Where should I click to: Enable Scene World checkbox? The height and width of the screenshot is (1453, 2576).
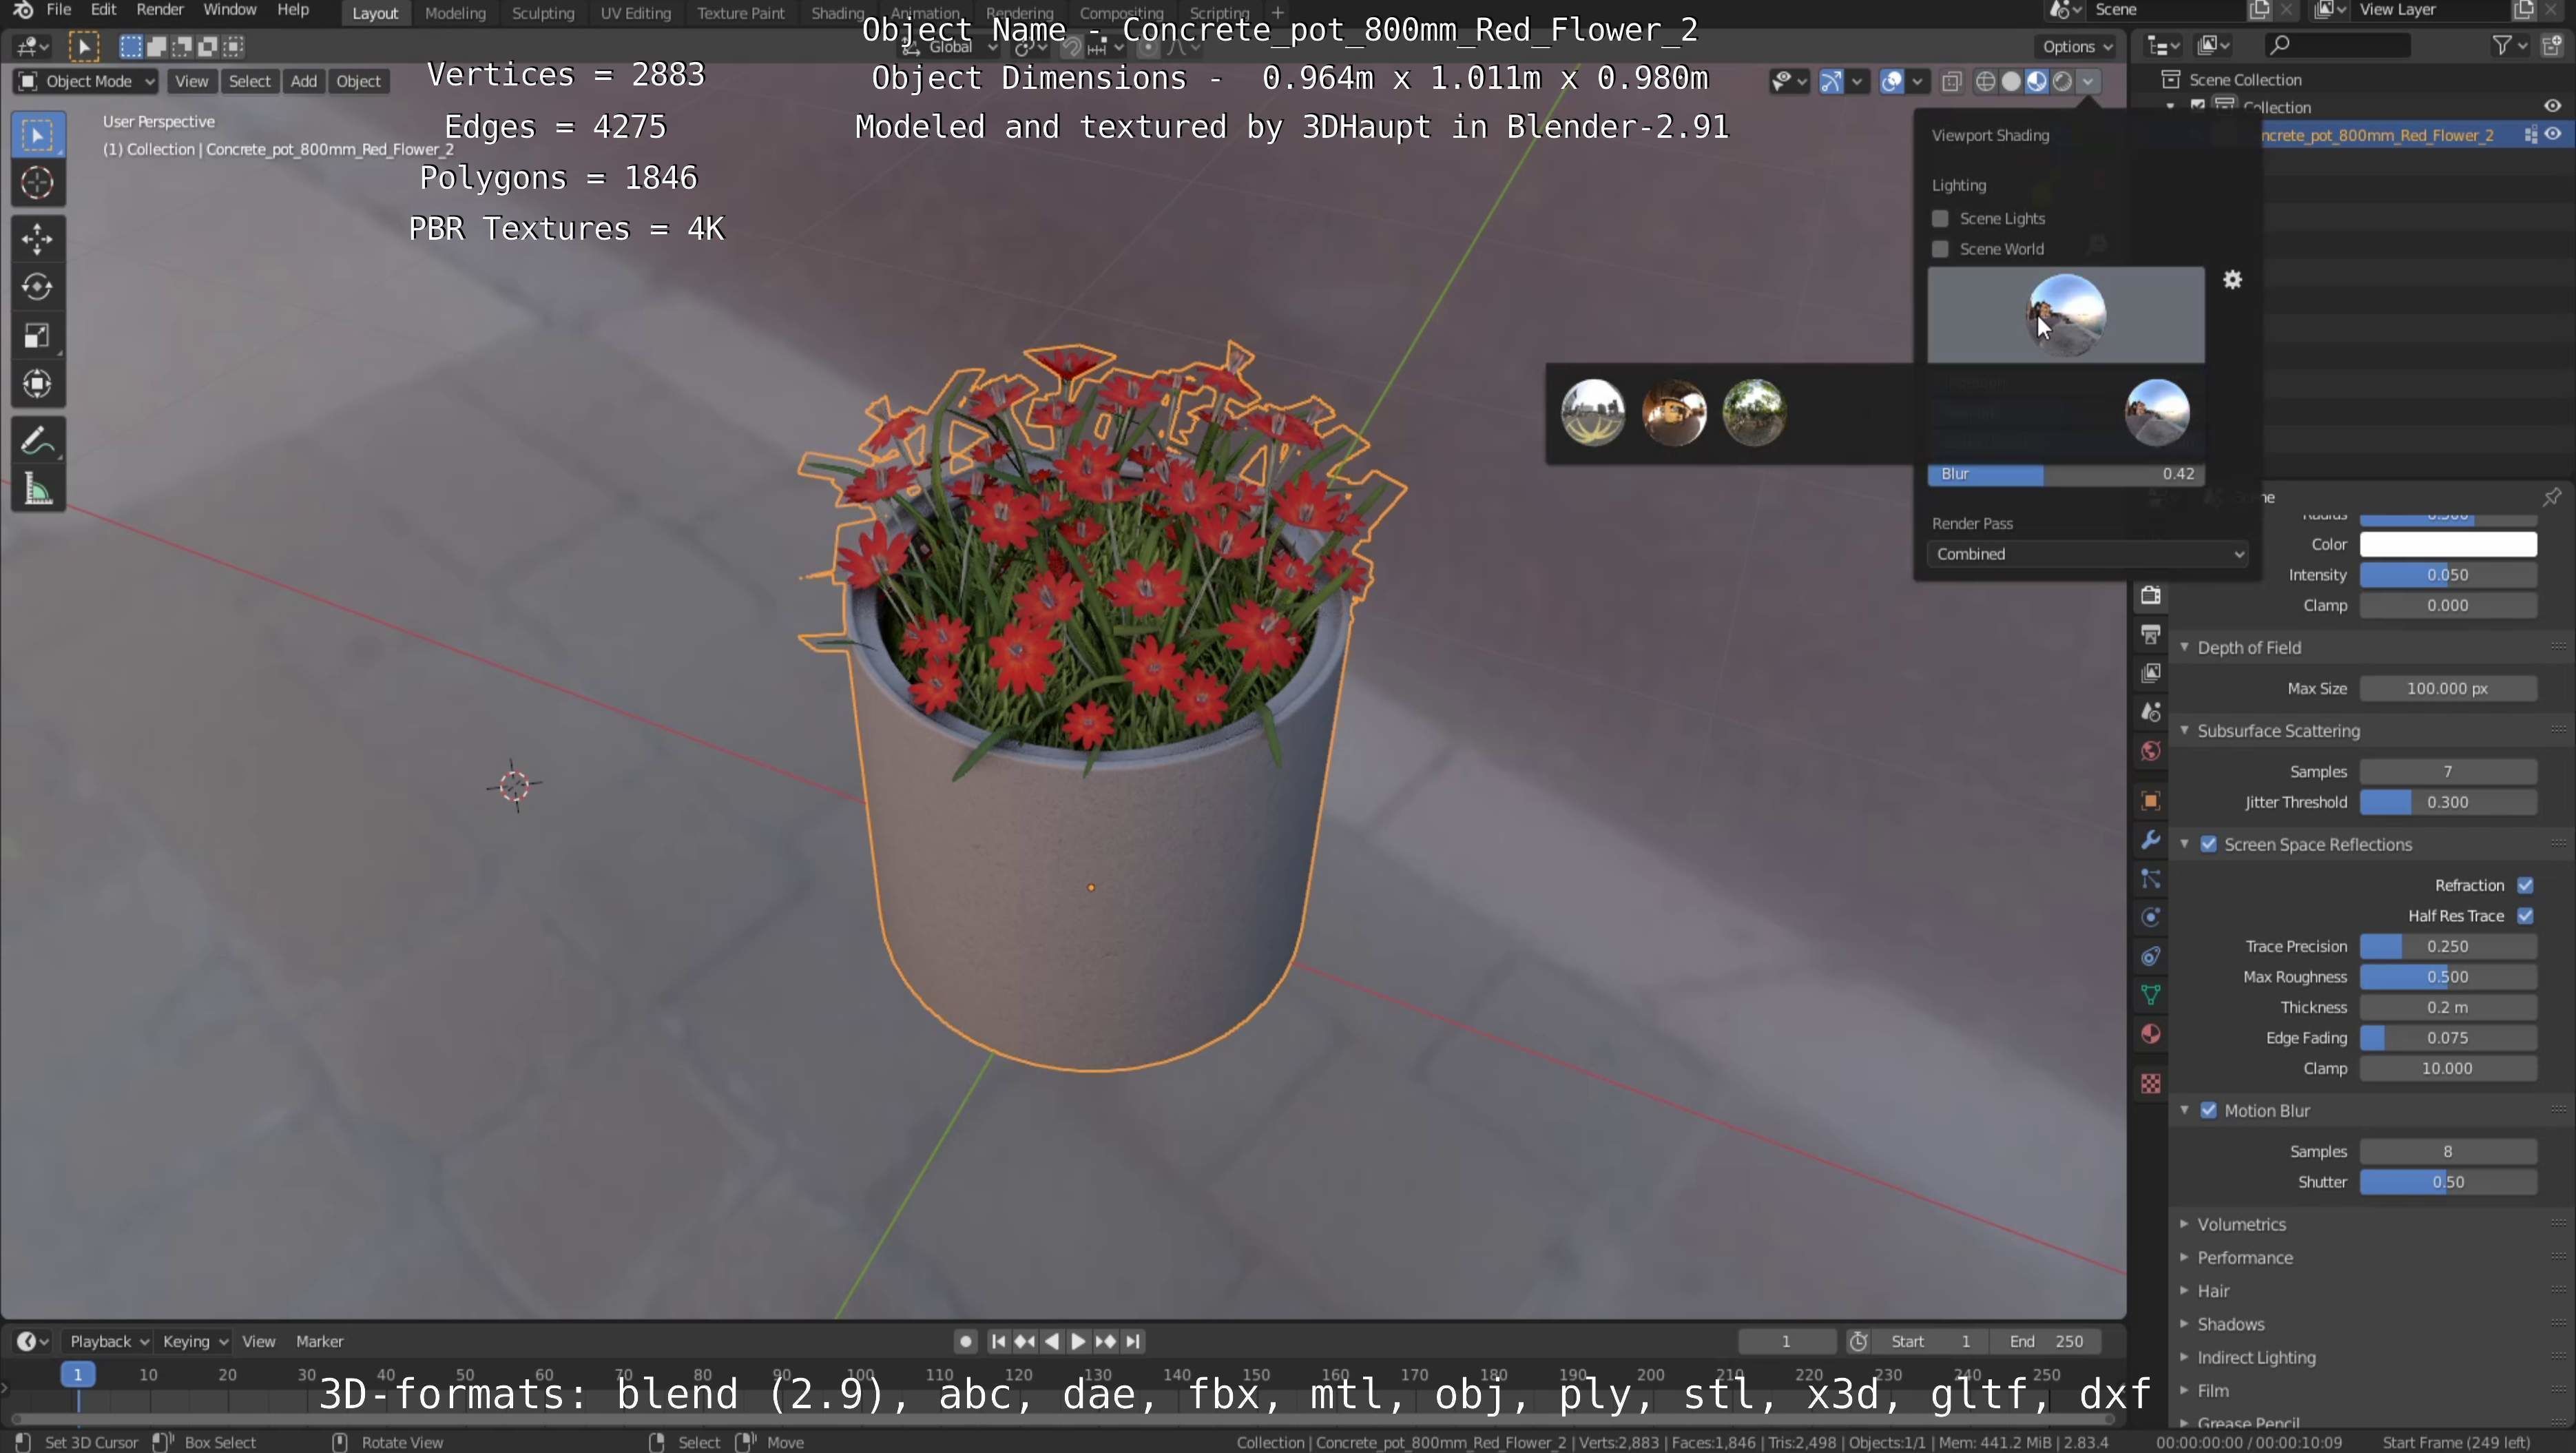coord(1940,249)
